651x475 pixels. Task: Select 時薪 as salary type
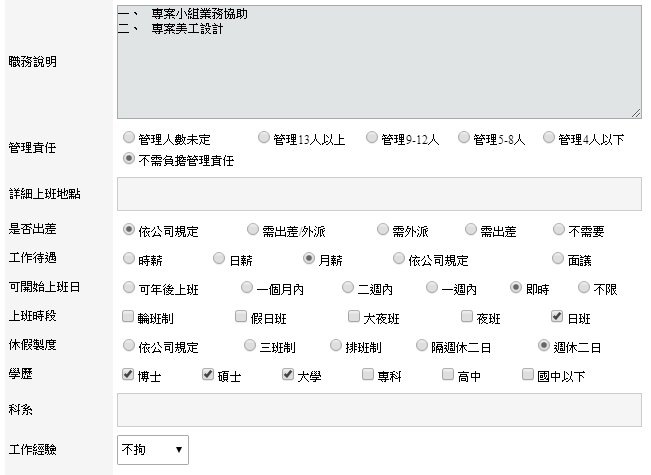[x=128, y=259]
